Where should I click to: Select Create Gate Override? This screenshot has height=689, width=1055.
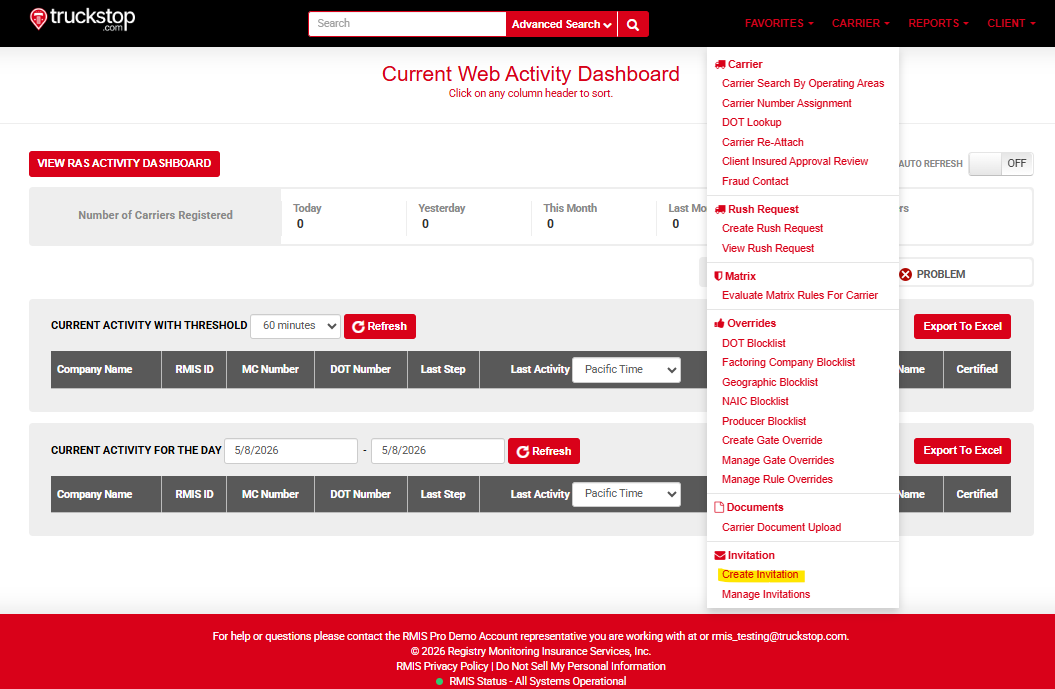tap(772, 441)
